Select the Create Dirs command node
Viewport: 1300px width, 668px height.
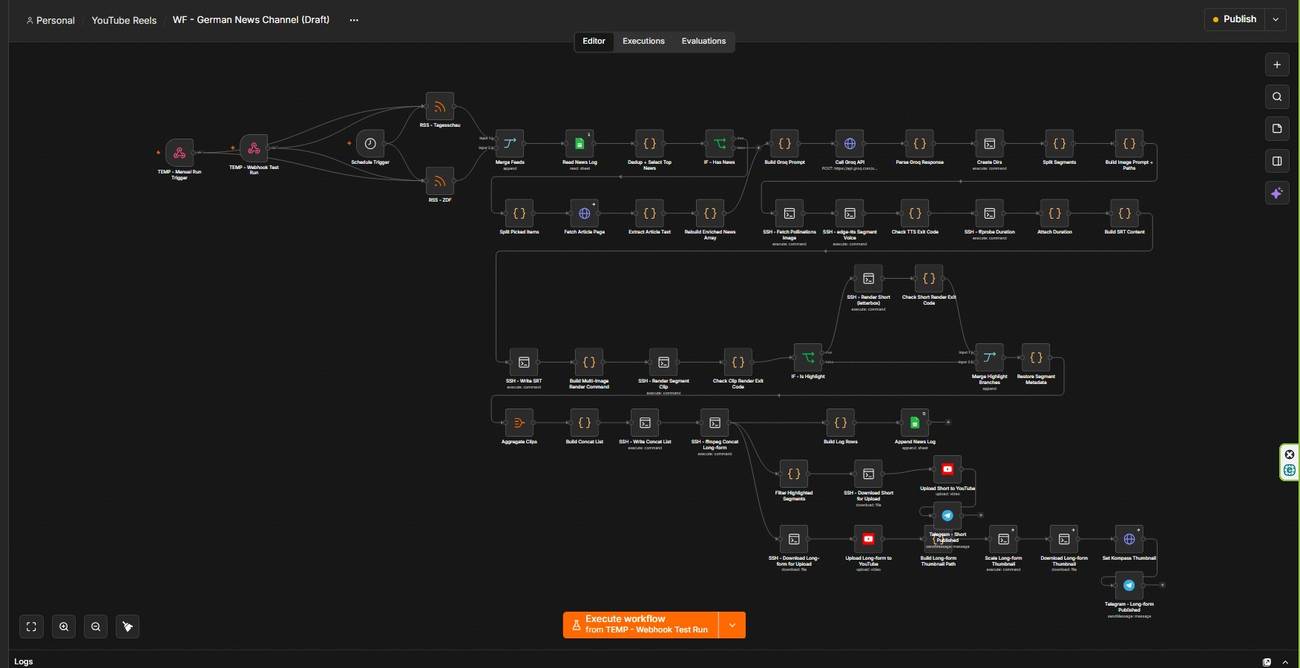tap(989, 143)
